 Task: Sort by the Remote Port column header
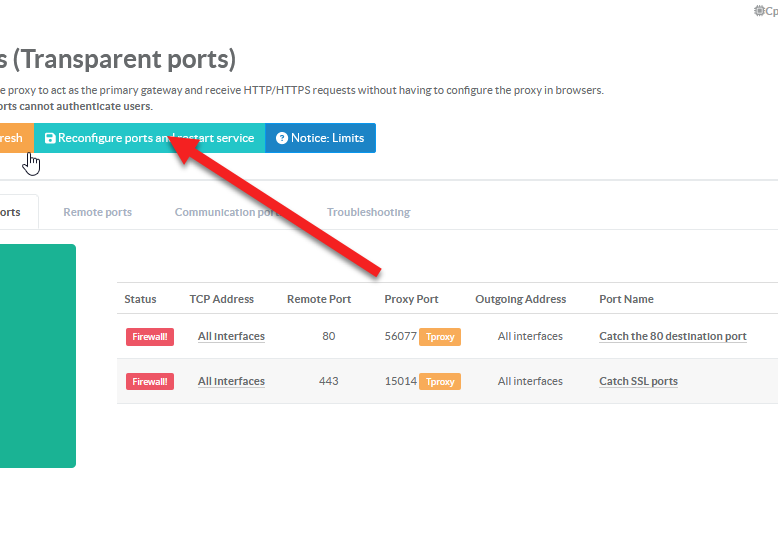(x=319, y=299)
